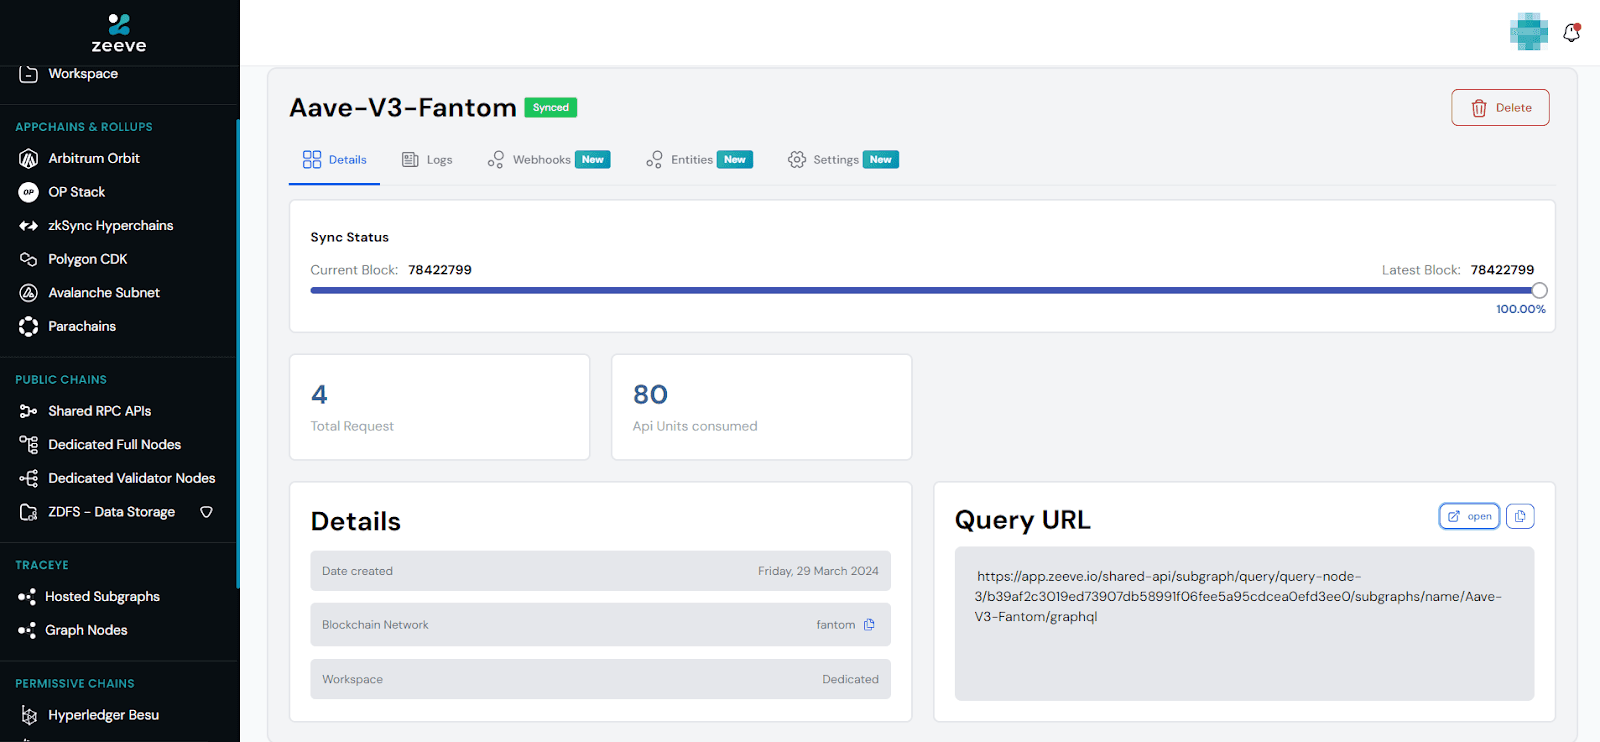1600x742 pixels.
Task: Copy the Query URL with copy icon
Action: point(1520,516)
